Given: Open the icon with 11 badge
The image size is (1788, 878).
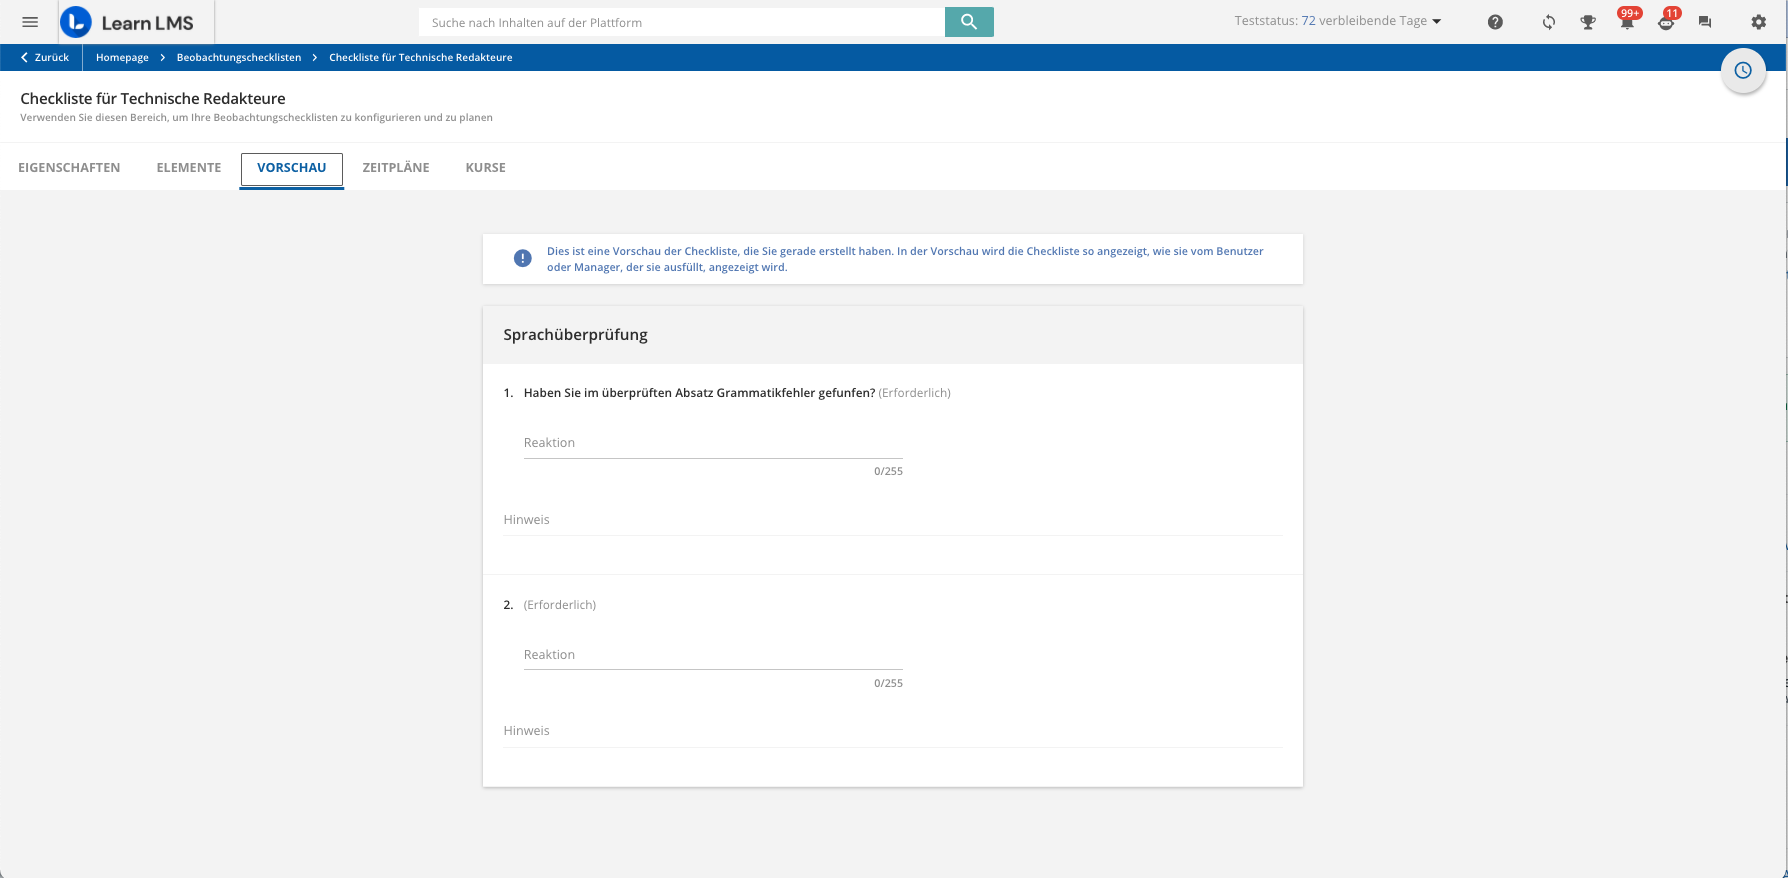Looking at the screenshot, I should click(1666, 20).
